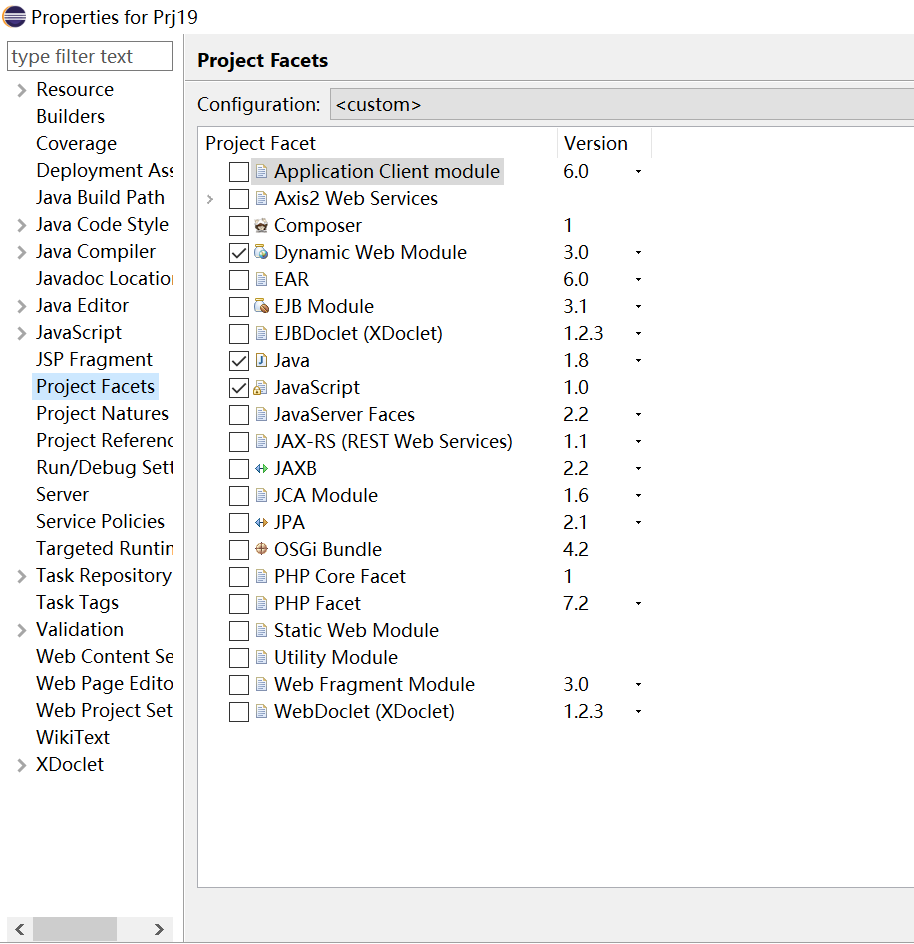This screenshot has height=944, width=914.
Task: Open the PHP Facet version dropdown
Action: click(638, 603)
